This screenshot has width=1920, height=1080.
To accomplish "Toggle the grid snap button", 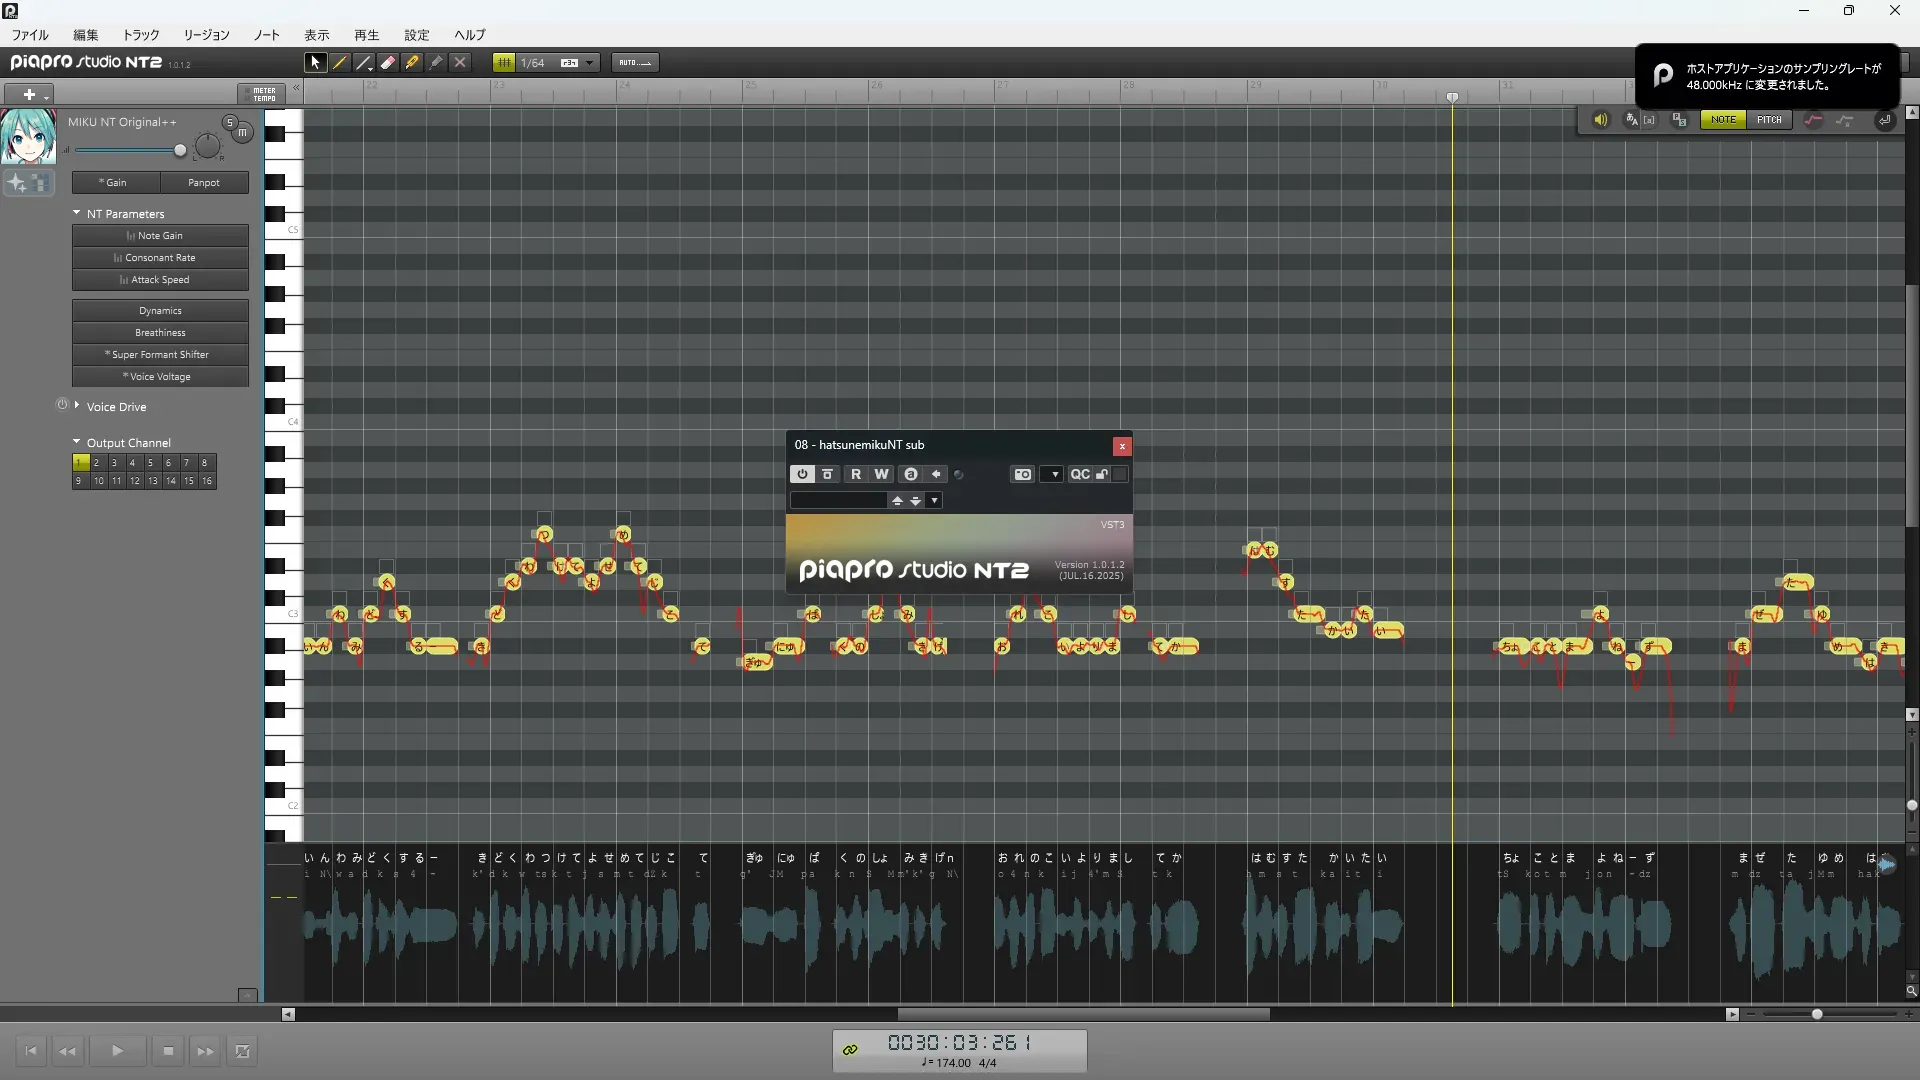I will (x=504, y=63).
